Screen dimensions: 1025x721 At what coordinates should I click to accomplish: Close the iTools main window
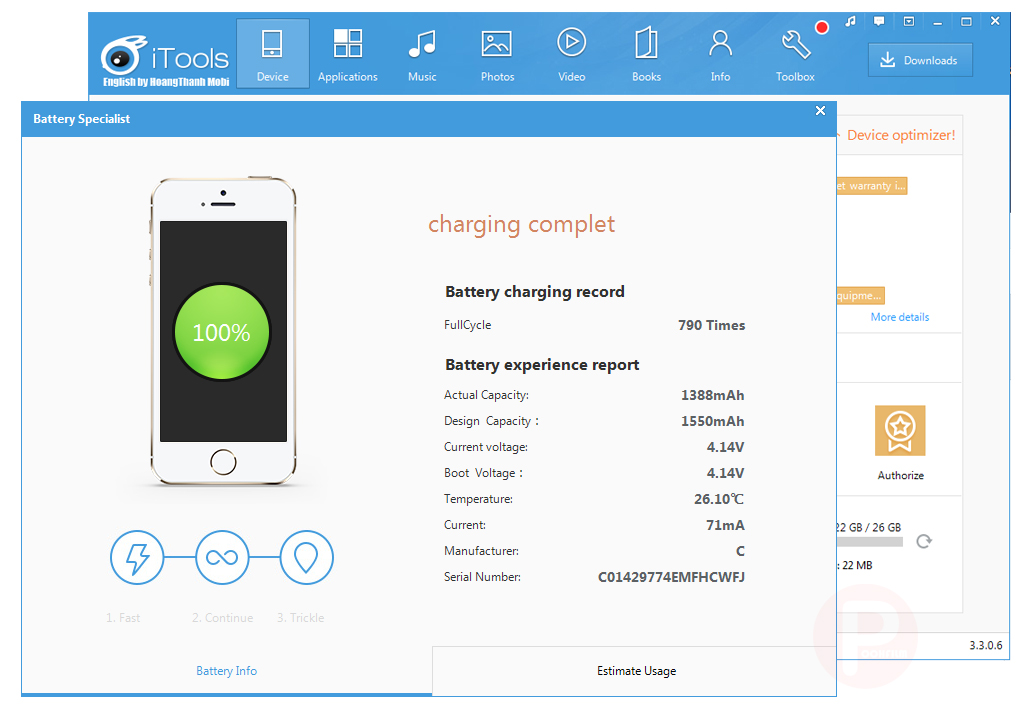tap(995, 21)
